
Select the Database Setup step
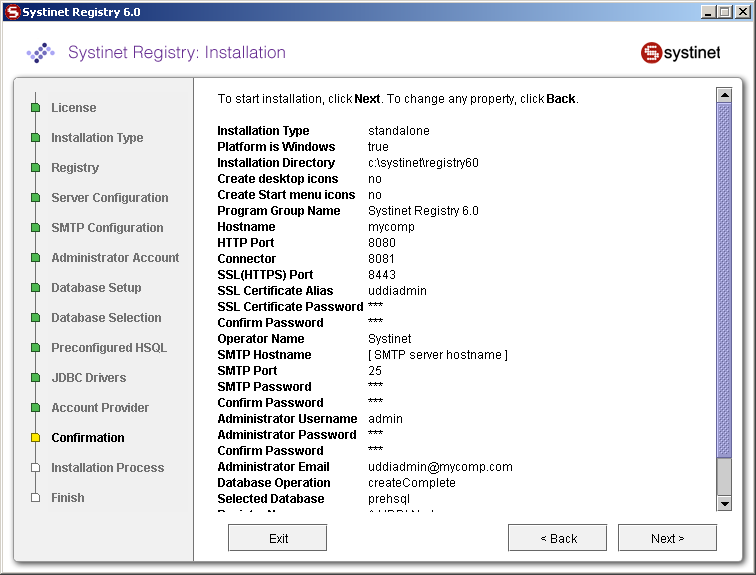point(96,287)
